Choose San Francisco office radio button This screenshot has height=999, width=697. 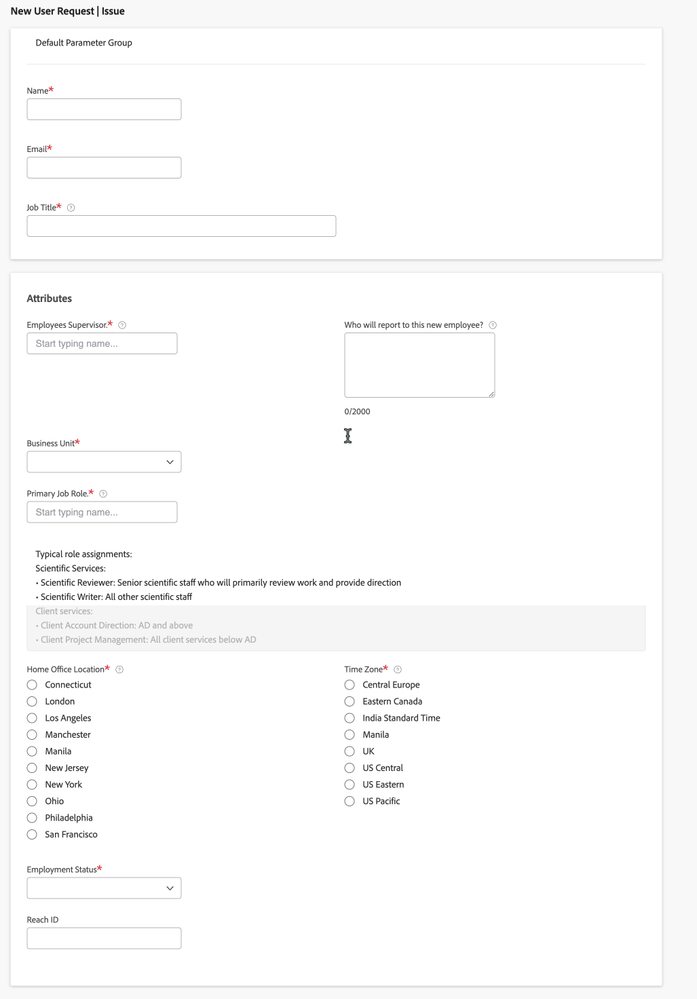pyautogui.click(x=32, y=835)
